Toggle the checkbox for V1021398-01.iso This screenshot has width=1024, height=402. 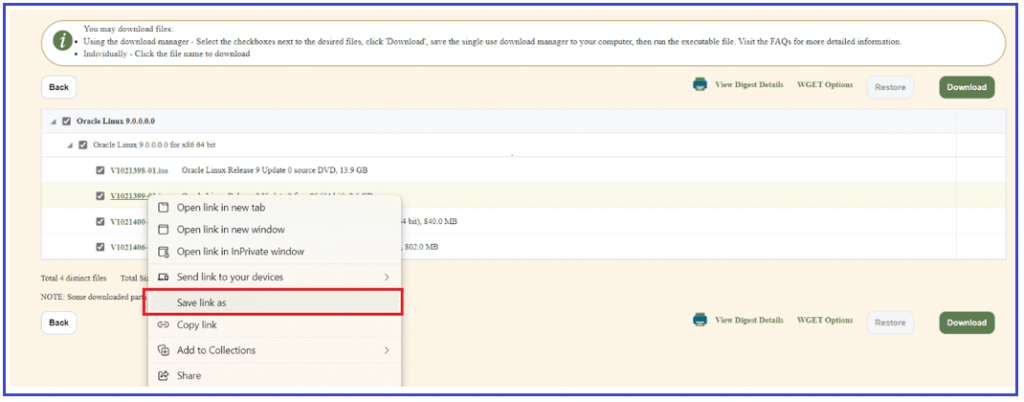click(x=100, y=170)
